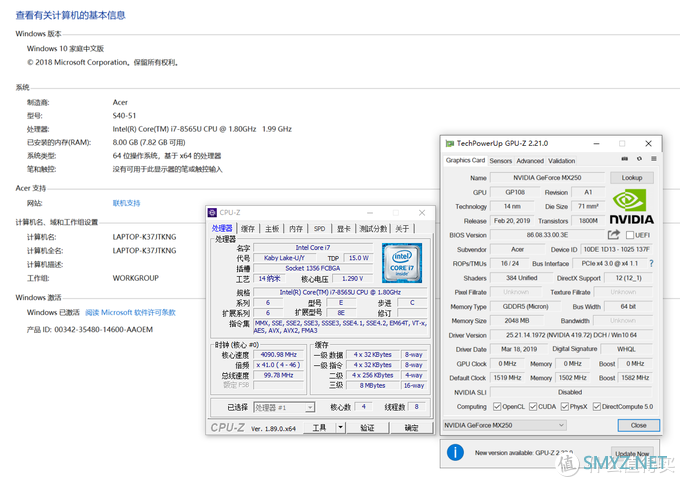
Task: Select the 测试分数 tab in CPU-Z
Action: (373, 229)
